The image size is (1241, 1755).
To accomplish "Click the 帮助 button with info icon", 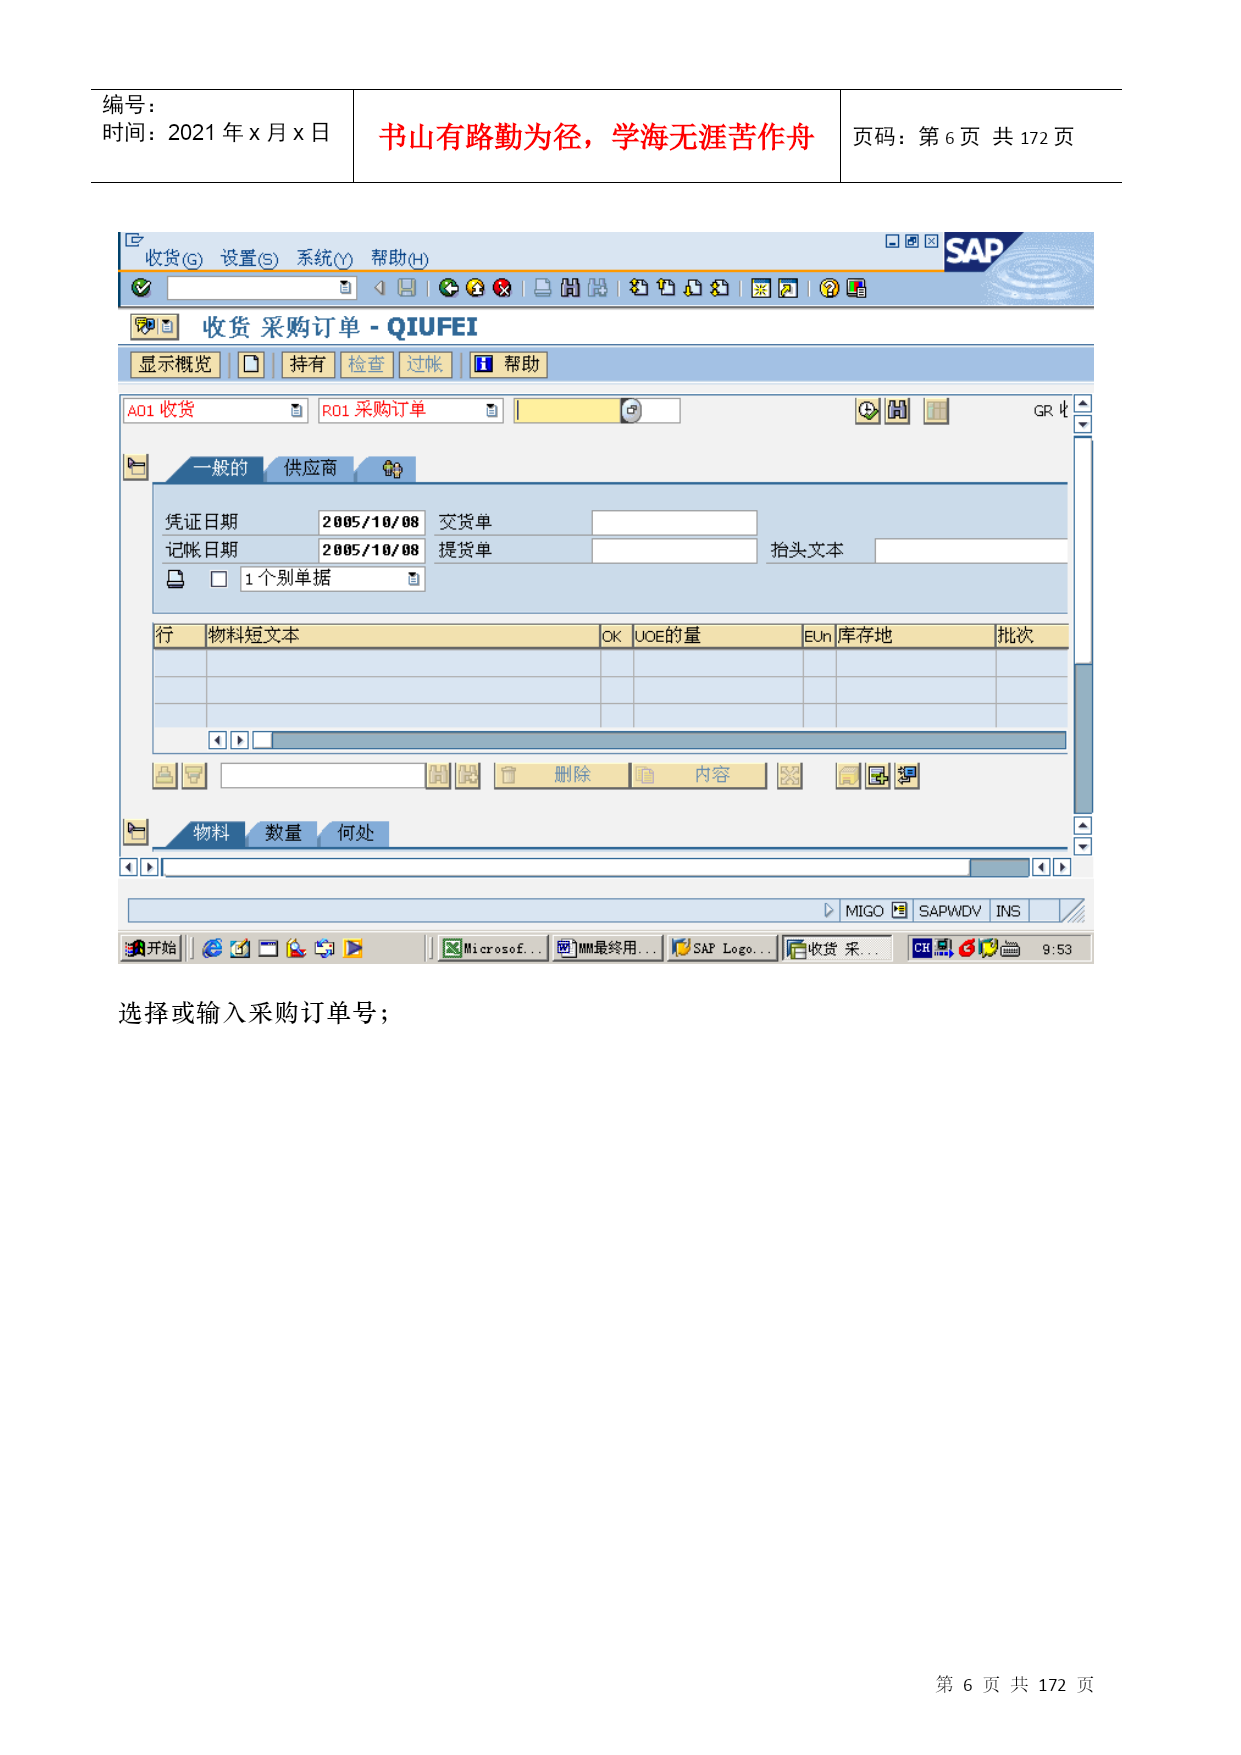I will pyautogui.click(x=509, y=364).
